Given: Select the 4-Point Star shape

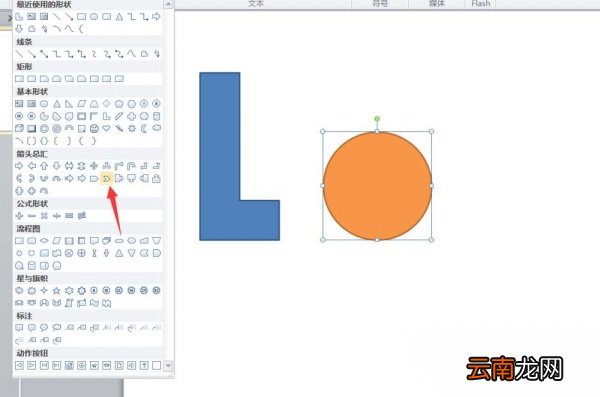Looking at the screenshot, I should 44,291.
